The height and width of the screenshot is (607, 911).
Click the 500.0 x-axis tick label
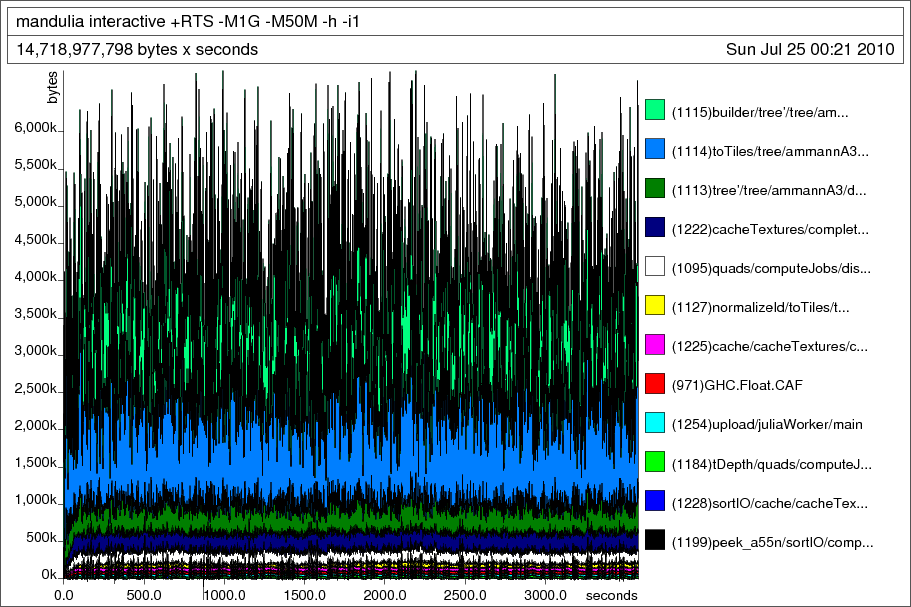click(x=144, y=595)
